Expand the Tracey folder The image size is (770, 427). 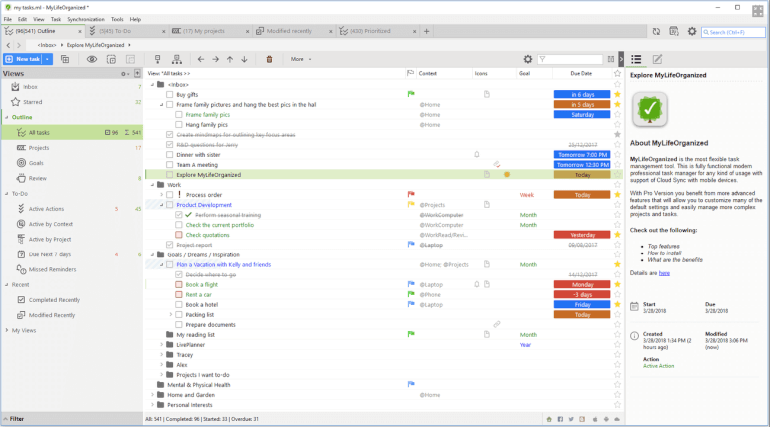(x=162, y=355)
